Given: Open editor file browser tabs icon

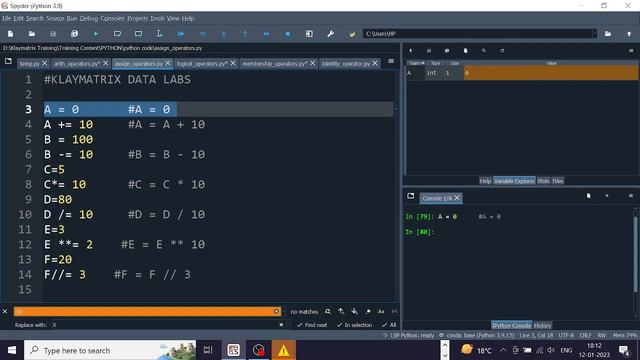Looking at the screenshot, I should tap(8, 61).
